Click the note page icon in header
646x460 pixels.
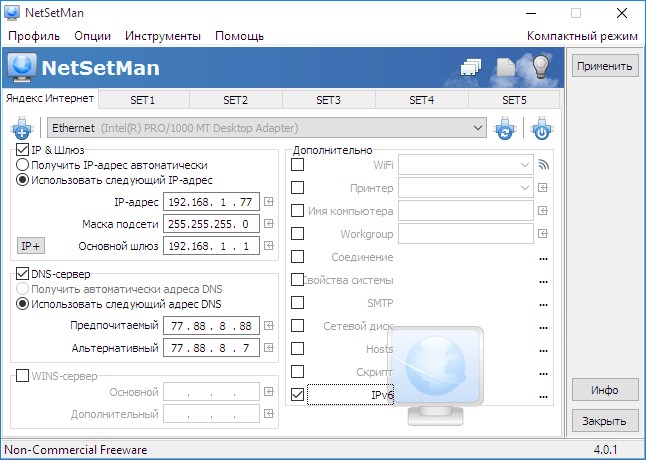(506, 67)
